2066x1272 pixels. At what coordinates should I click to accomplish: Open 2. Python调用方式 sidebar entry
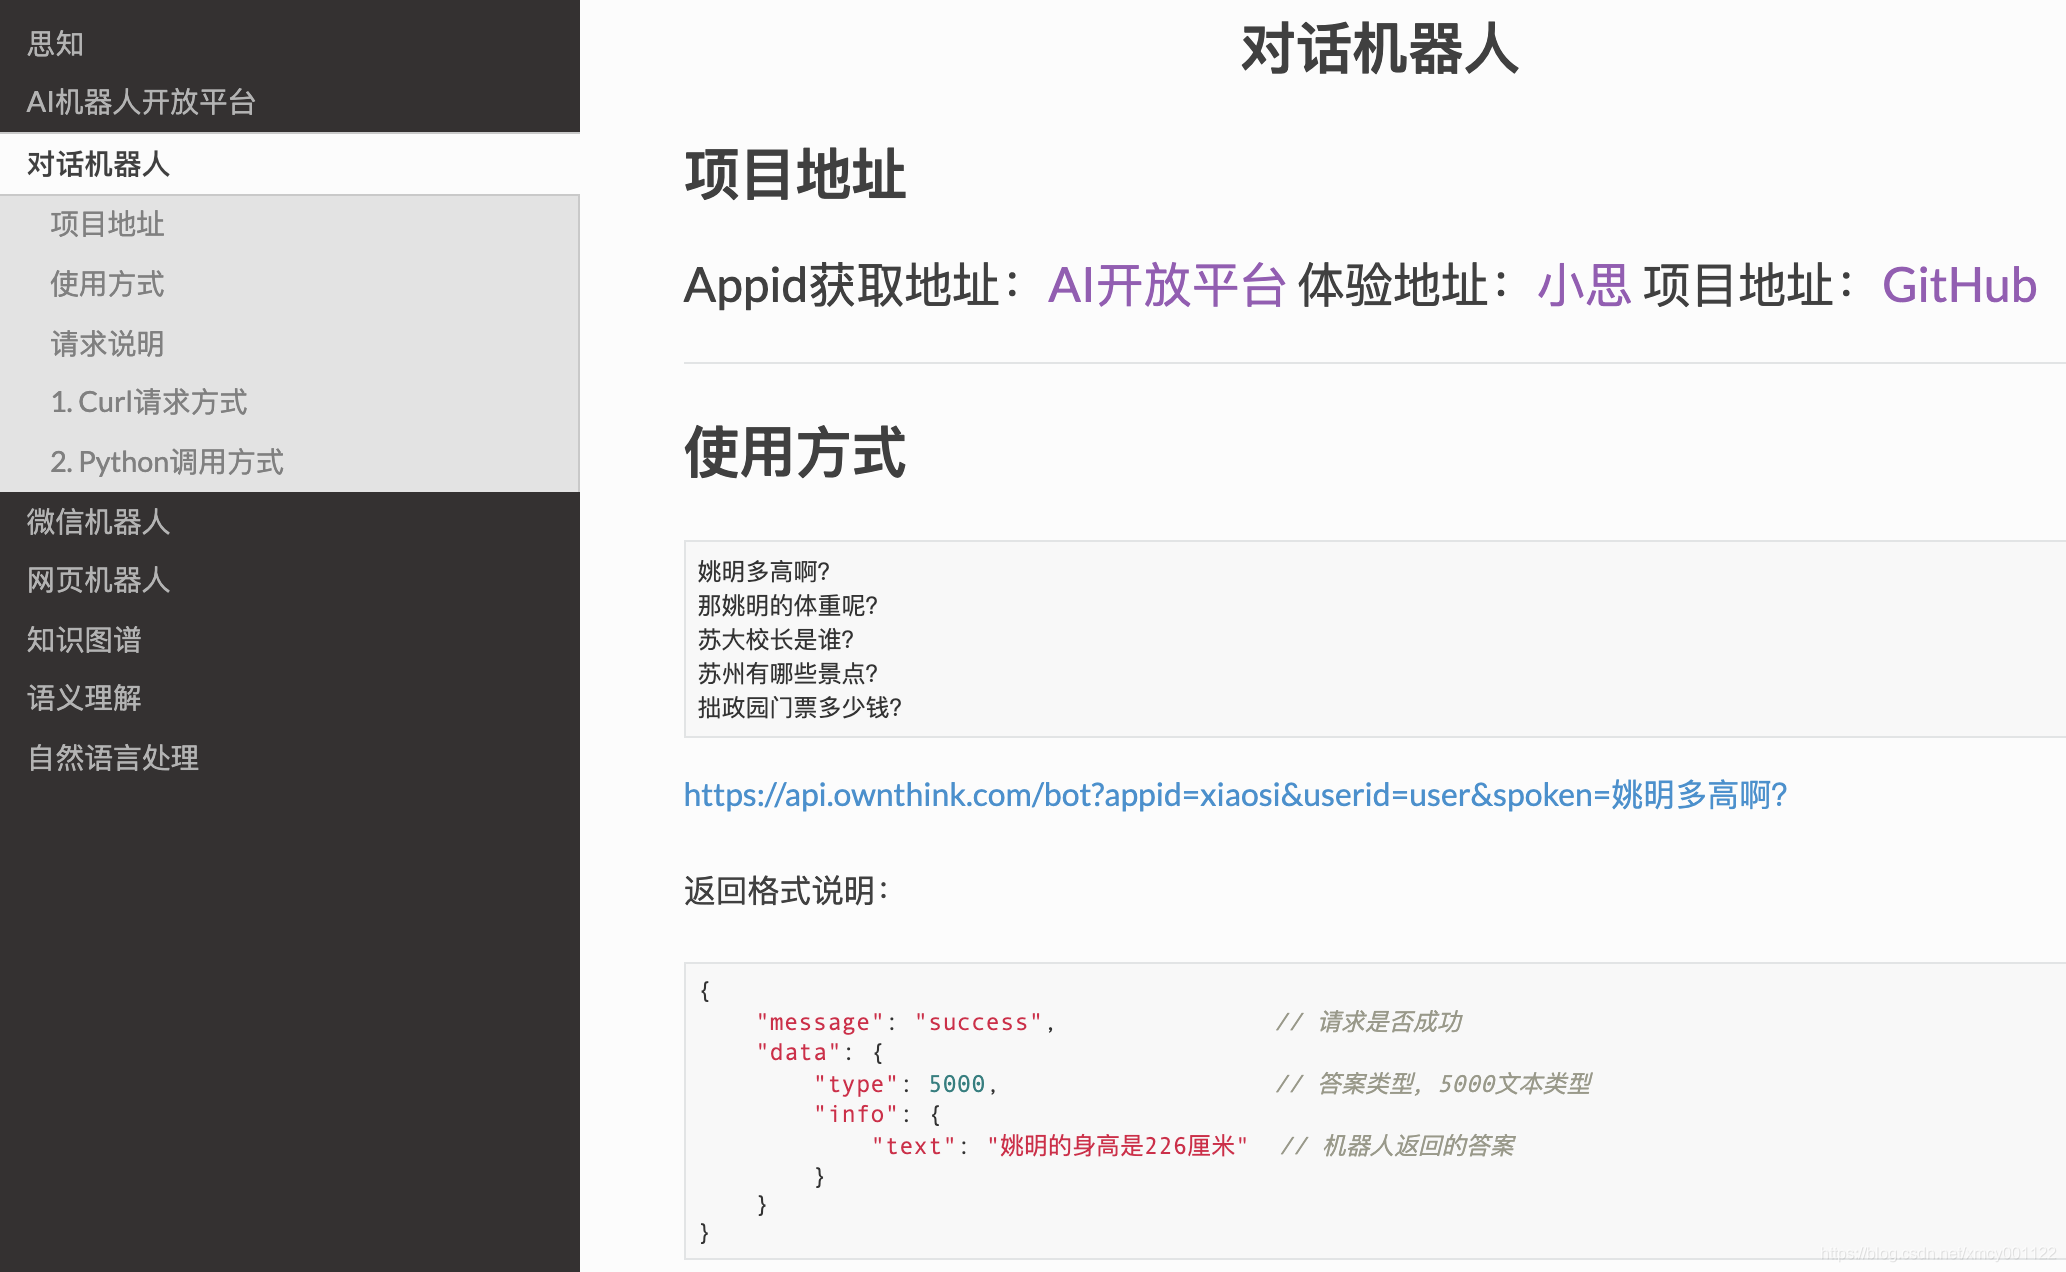pyautogui.click(x=167, y=462)
